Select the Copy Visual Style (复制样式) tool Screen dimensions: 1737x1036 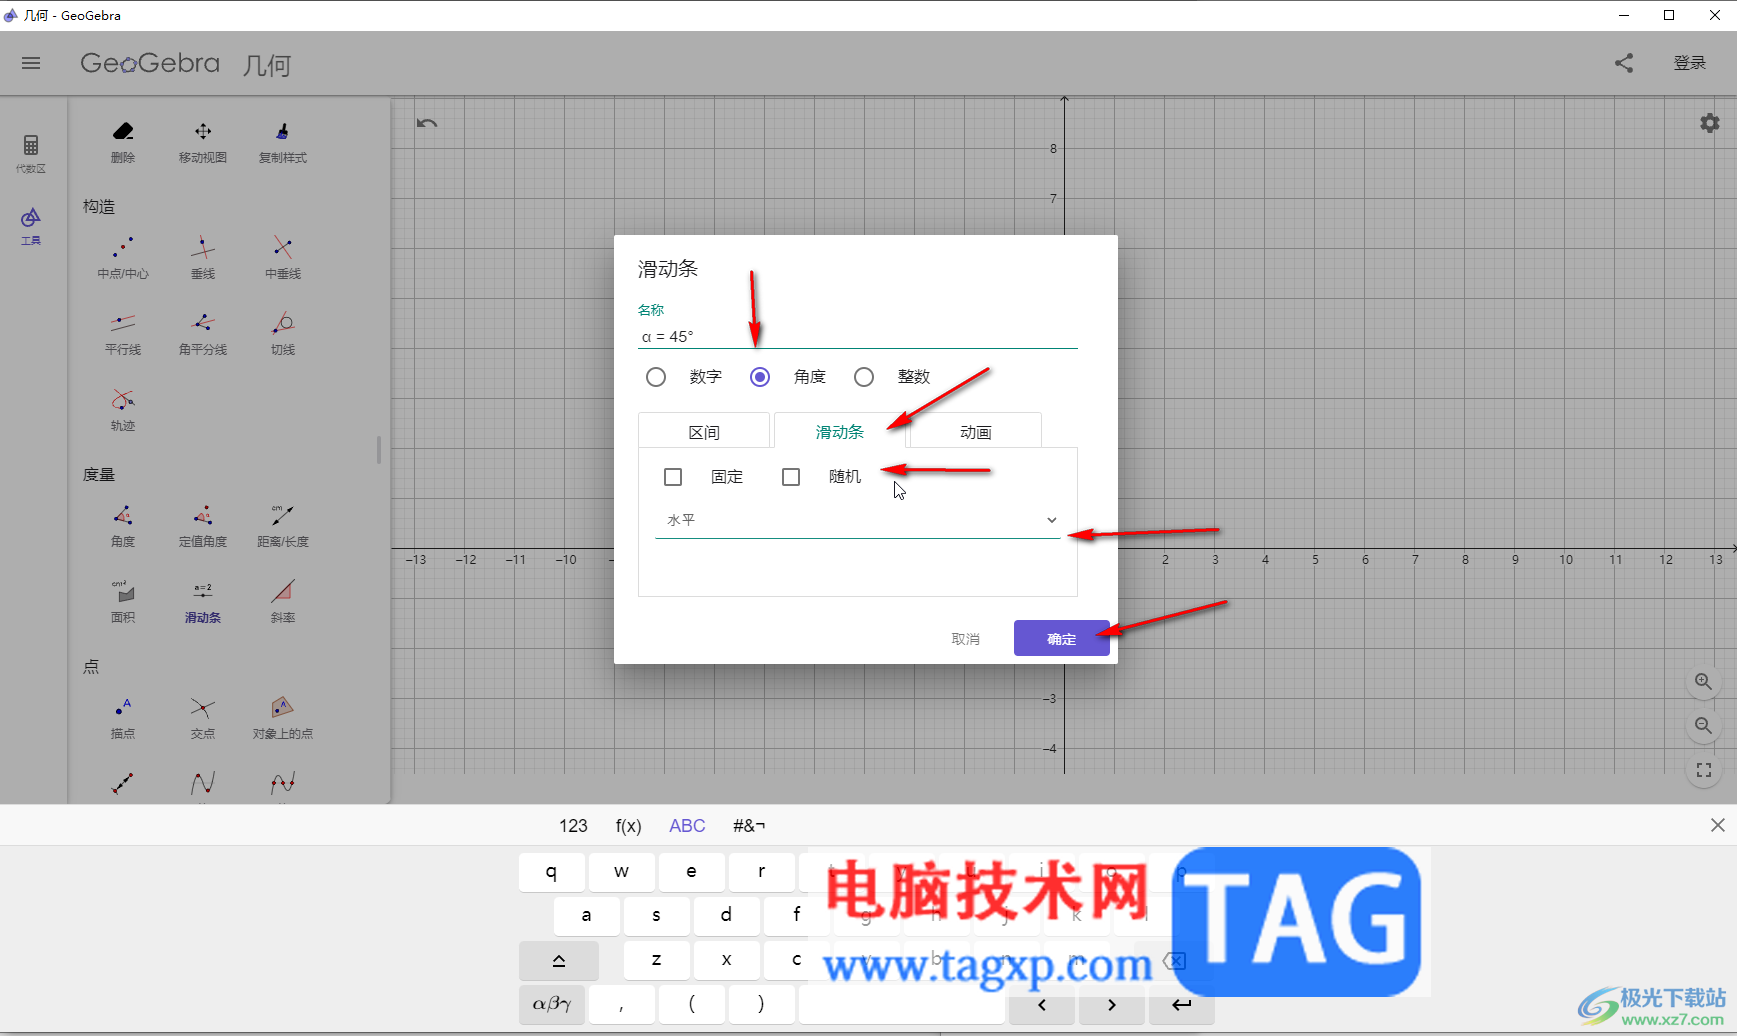[283, 142]
